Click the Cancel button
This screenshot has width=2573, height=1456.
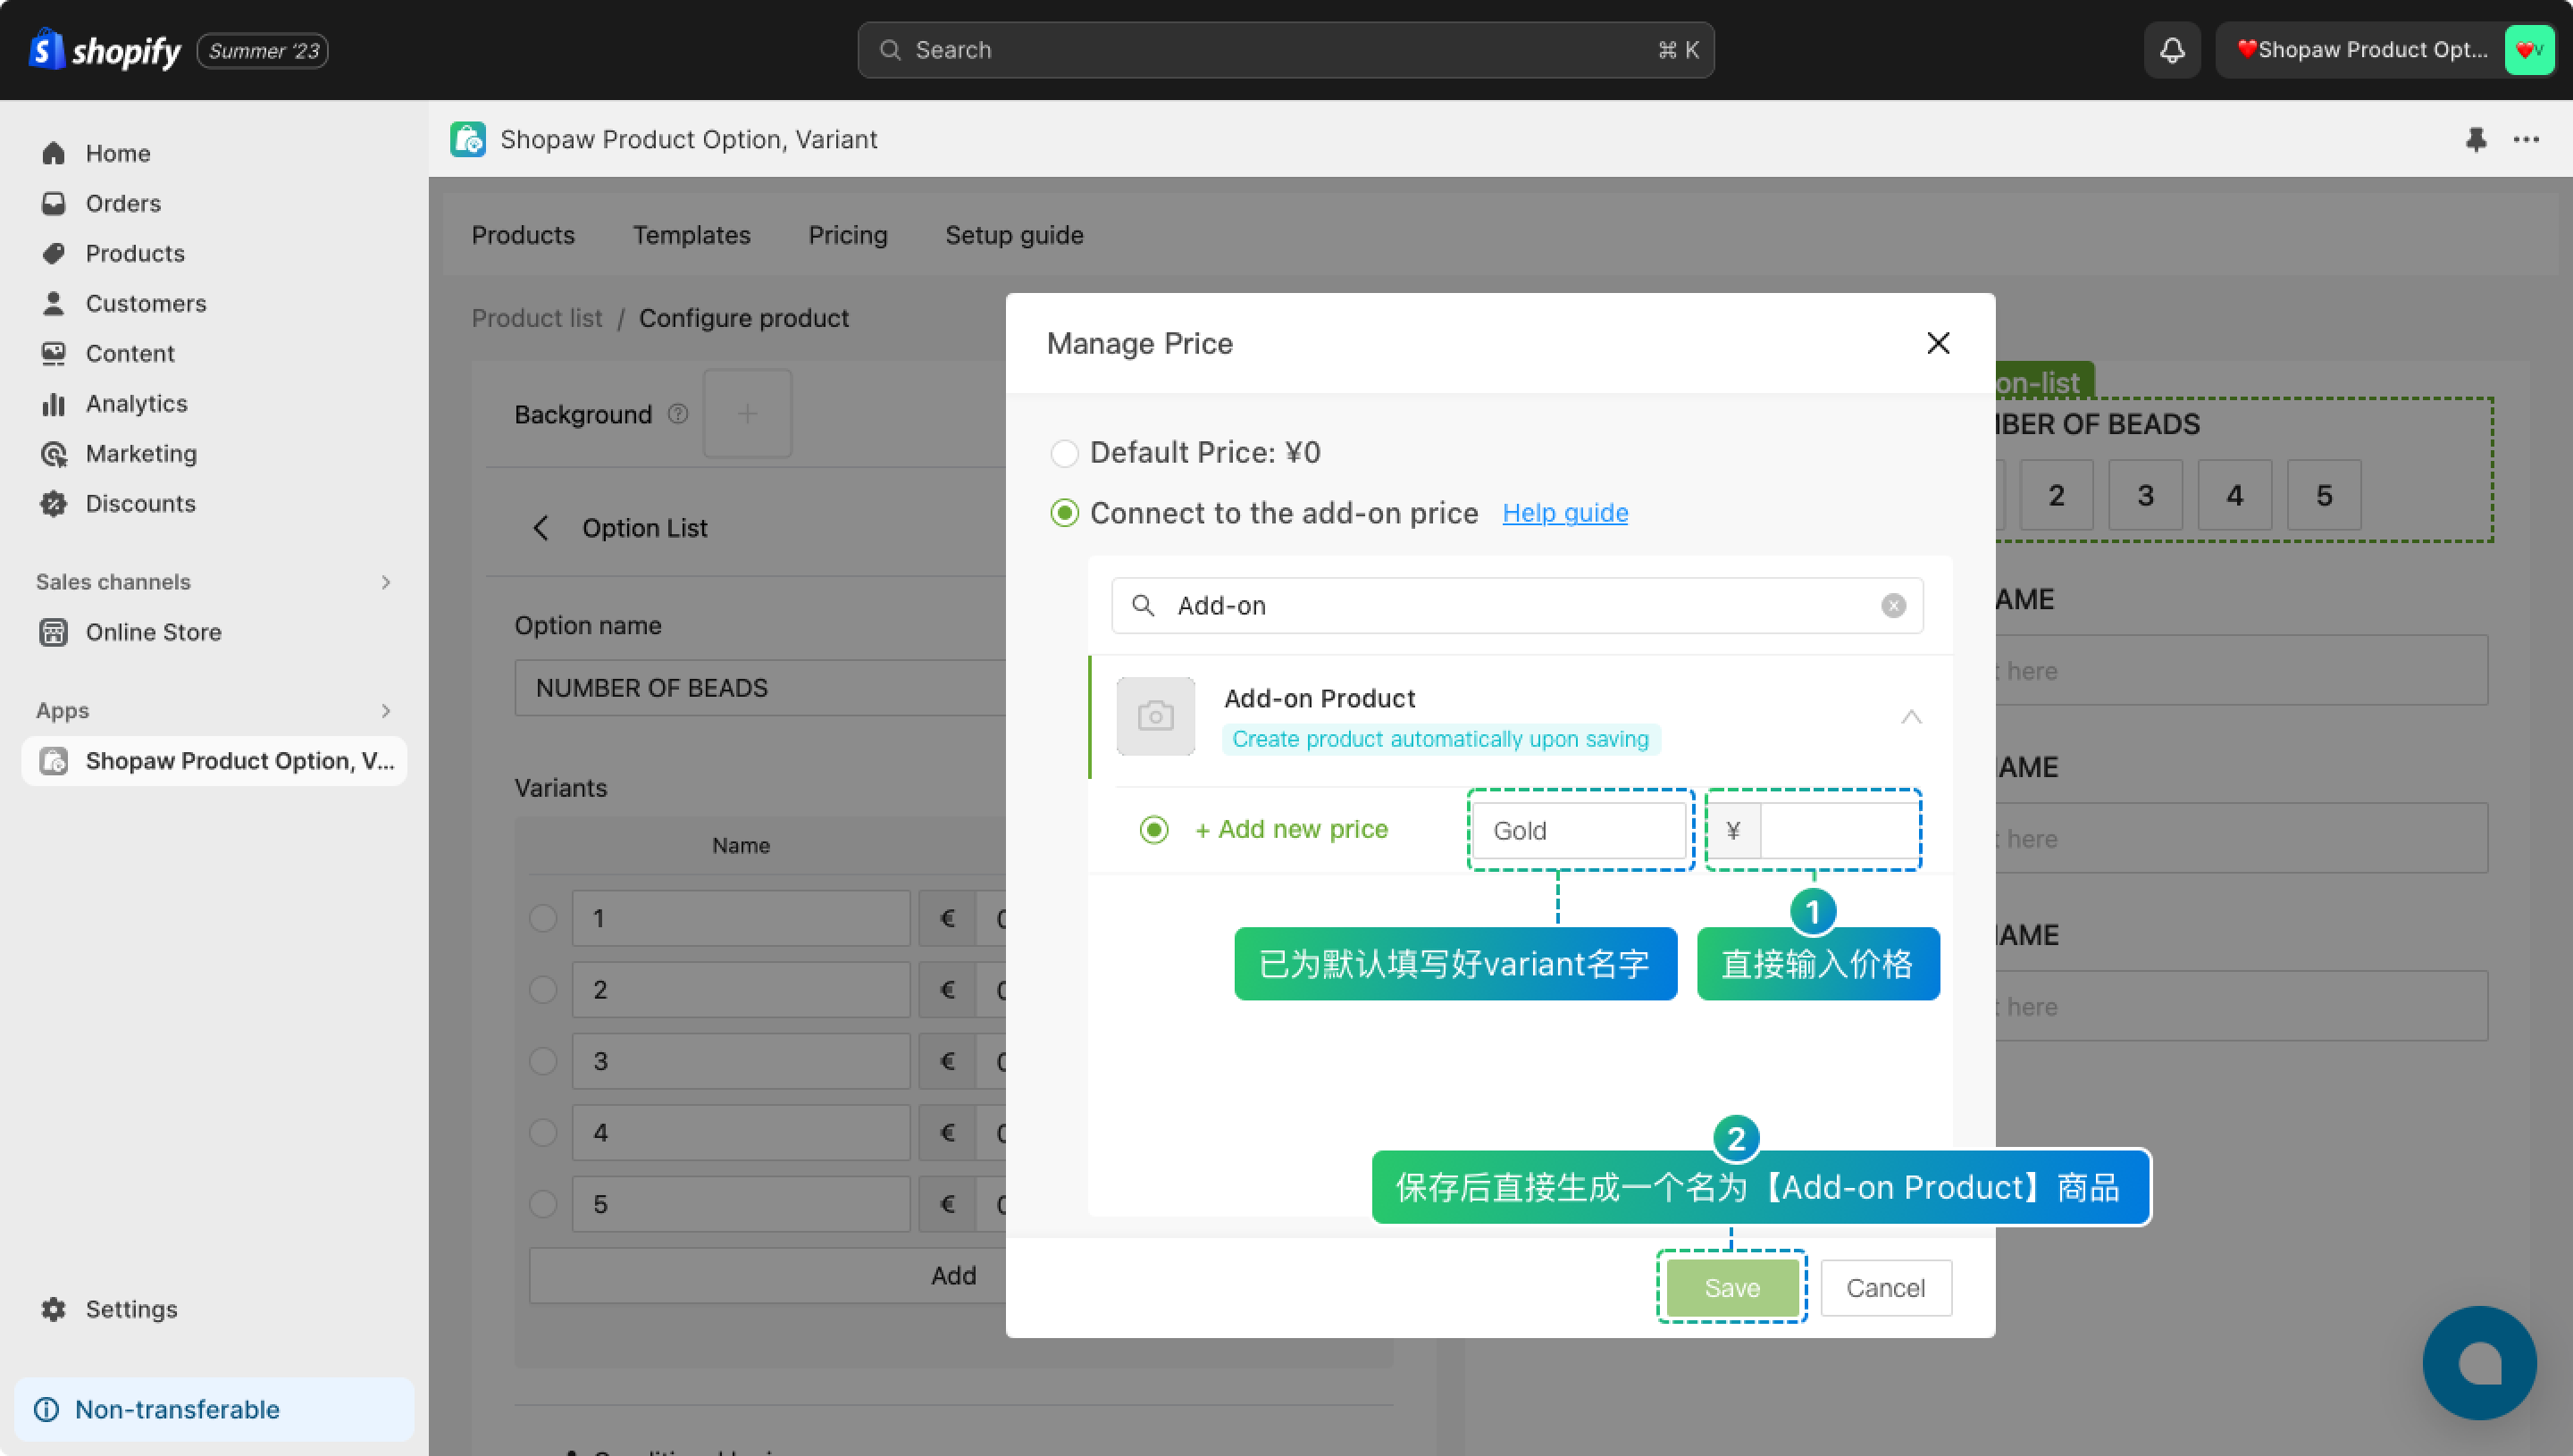(1885, 1288)
